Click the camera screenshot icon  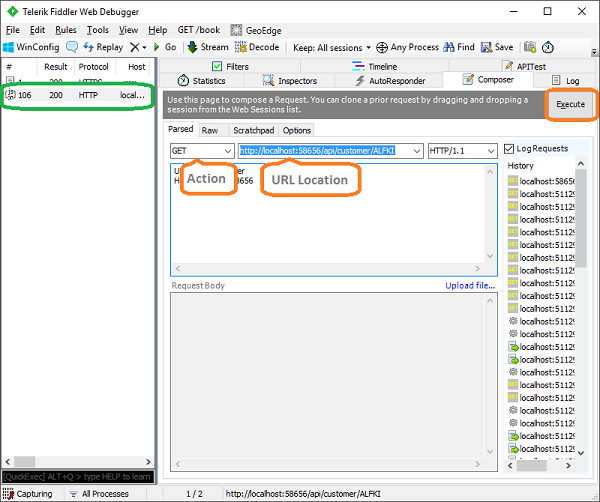[530, 47]
